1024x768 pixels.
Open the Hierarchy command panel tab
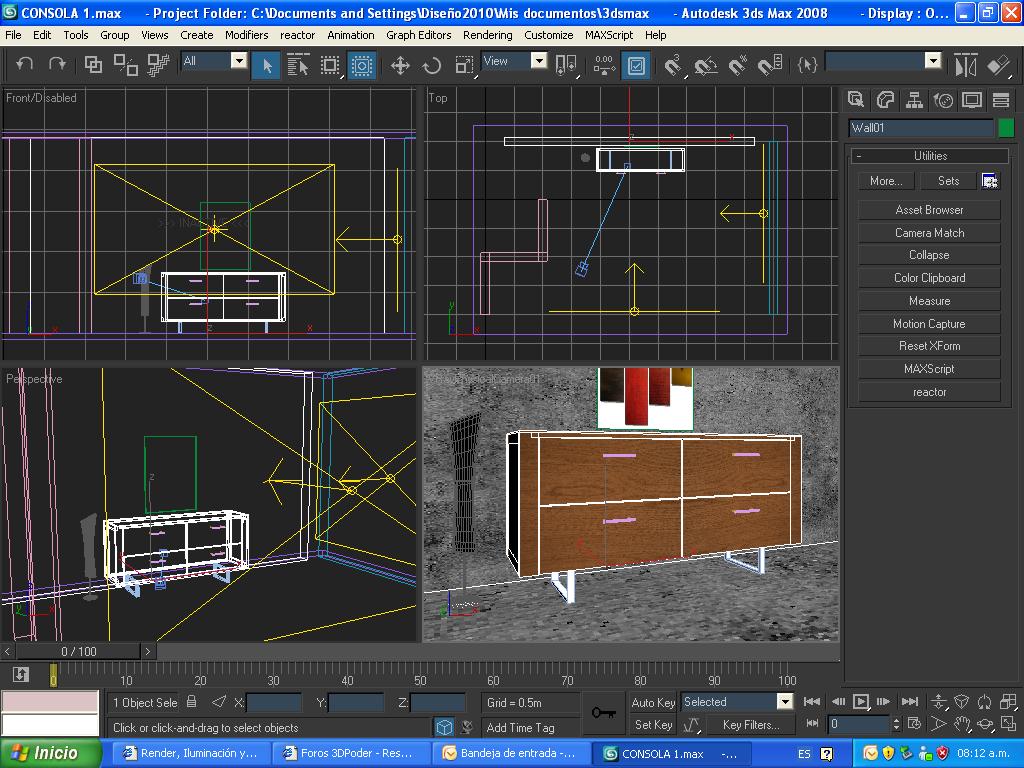(914, 100)
